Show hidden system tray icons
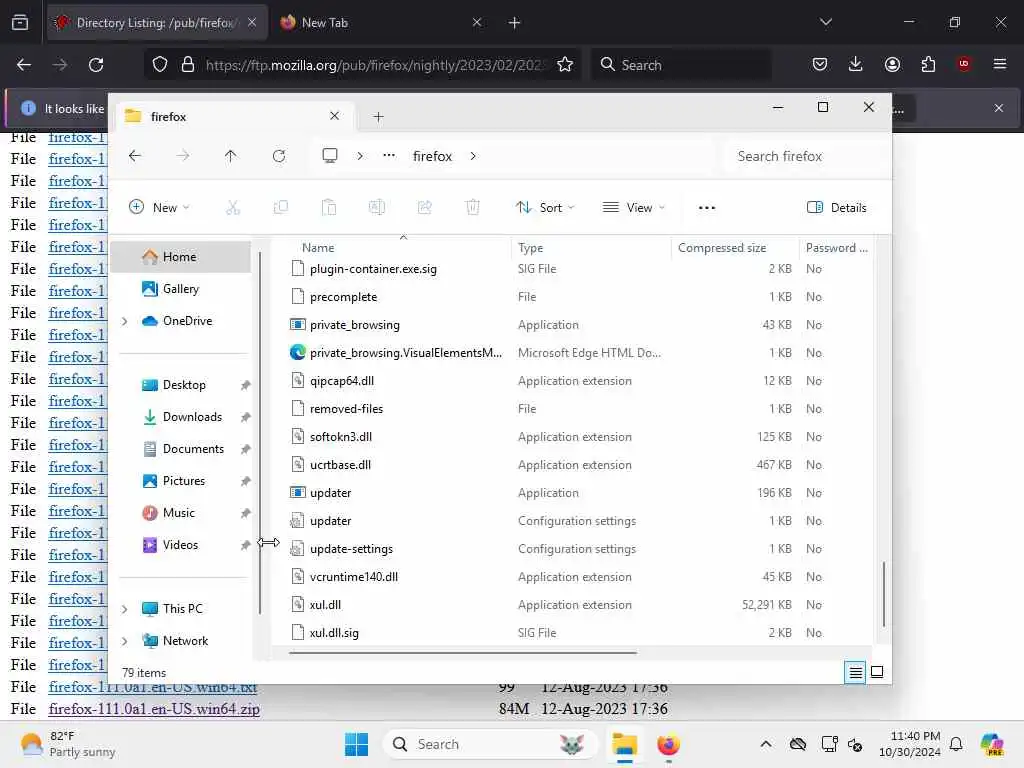The image size is (1024, 768). pyautogui.click(x=766, y=744)
